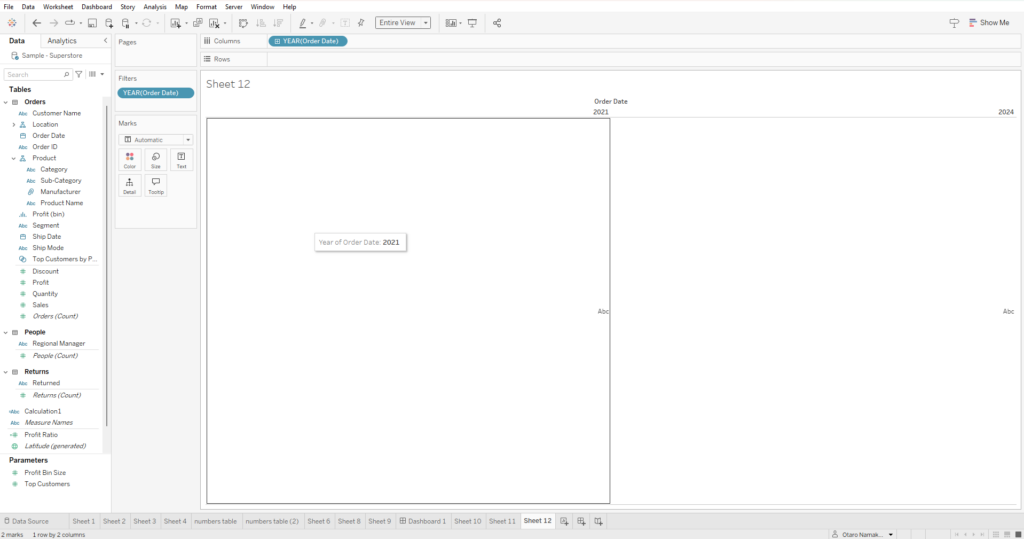The height and width of the screenshot is (539, 1024).
Task: Click the New dashboard tab icon
Action: click(x=581, y=521)
